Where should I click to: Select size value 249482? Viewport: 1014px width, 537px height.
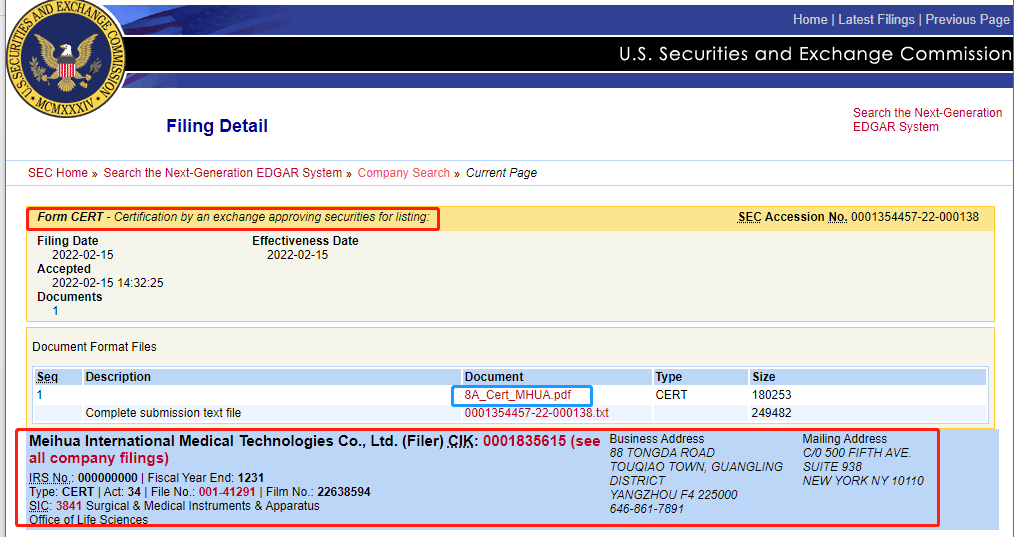[x=771, y=413]
